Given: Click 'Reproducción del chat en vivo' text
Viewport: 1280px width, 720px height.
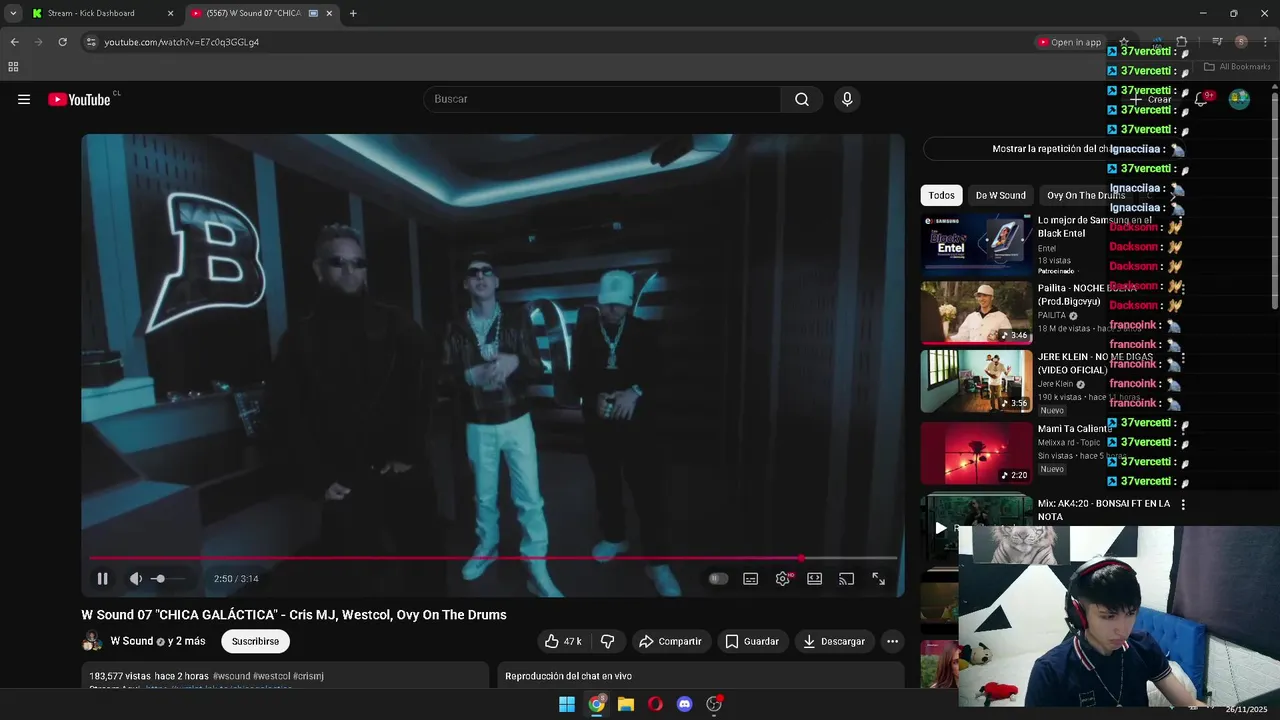Looking at the screenshot, I should pos(568,676).
